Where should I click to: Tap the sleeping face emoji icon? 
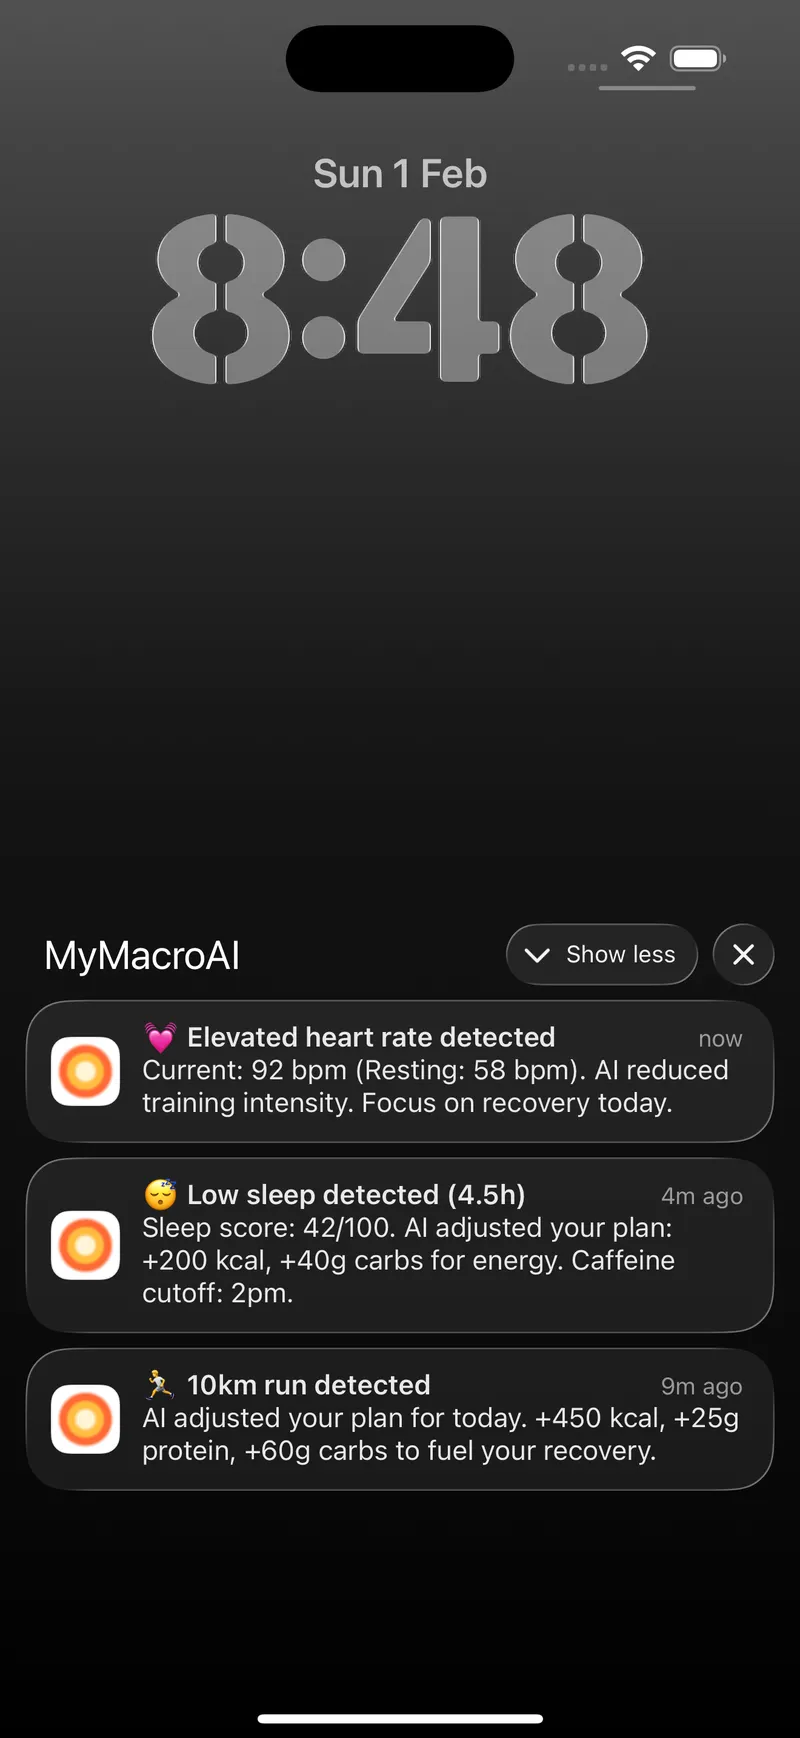pos(160,1194)
